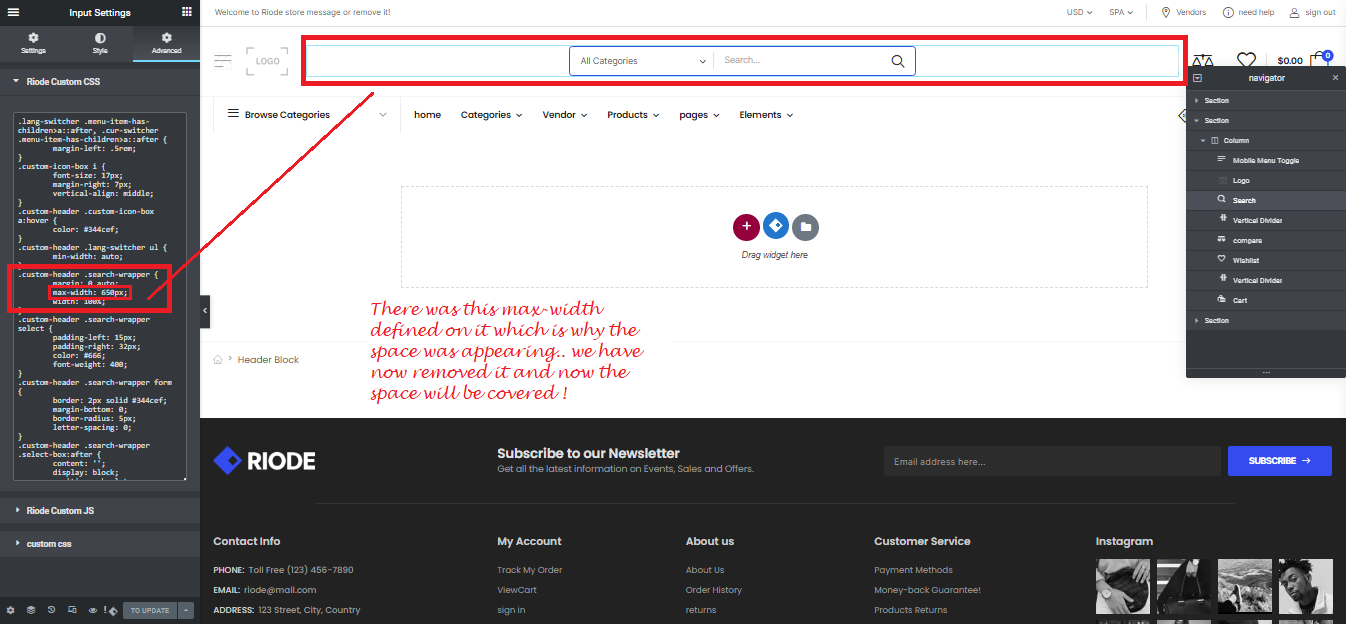Add new section with plus button

pos(746,227)
